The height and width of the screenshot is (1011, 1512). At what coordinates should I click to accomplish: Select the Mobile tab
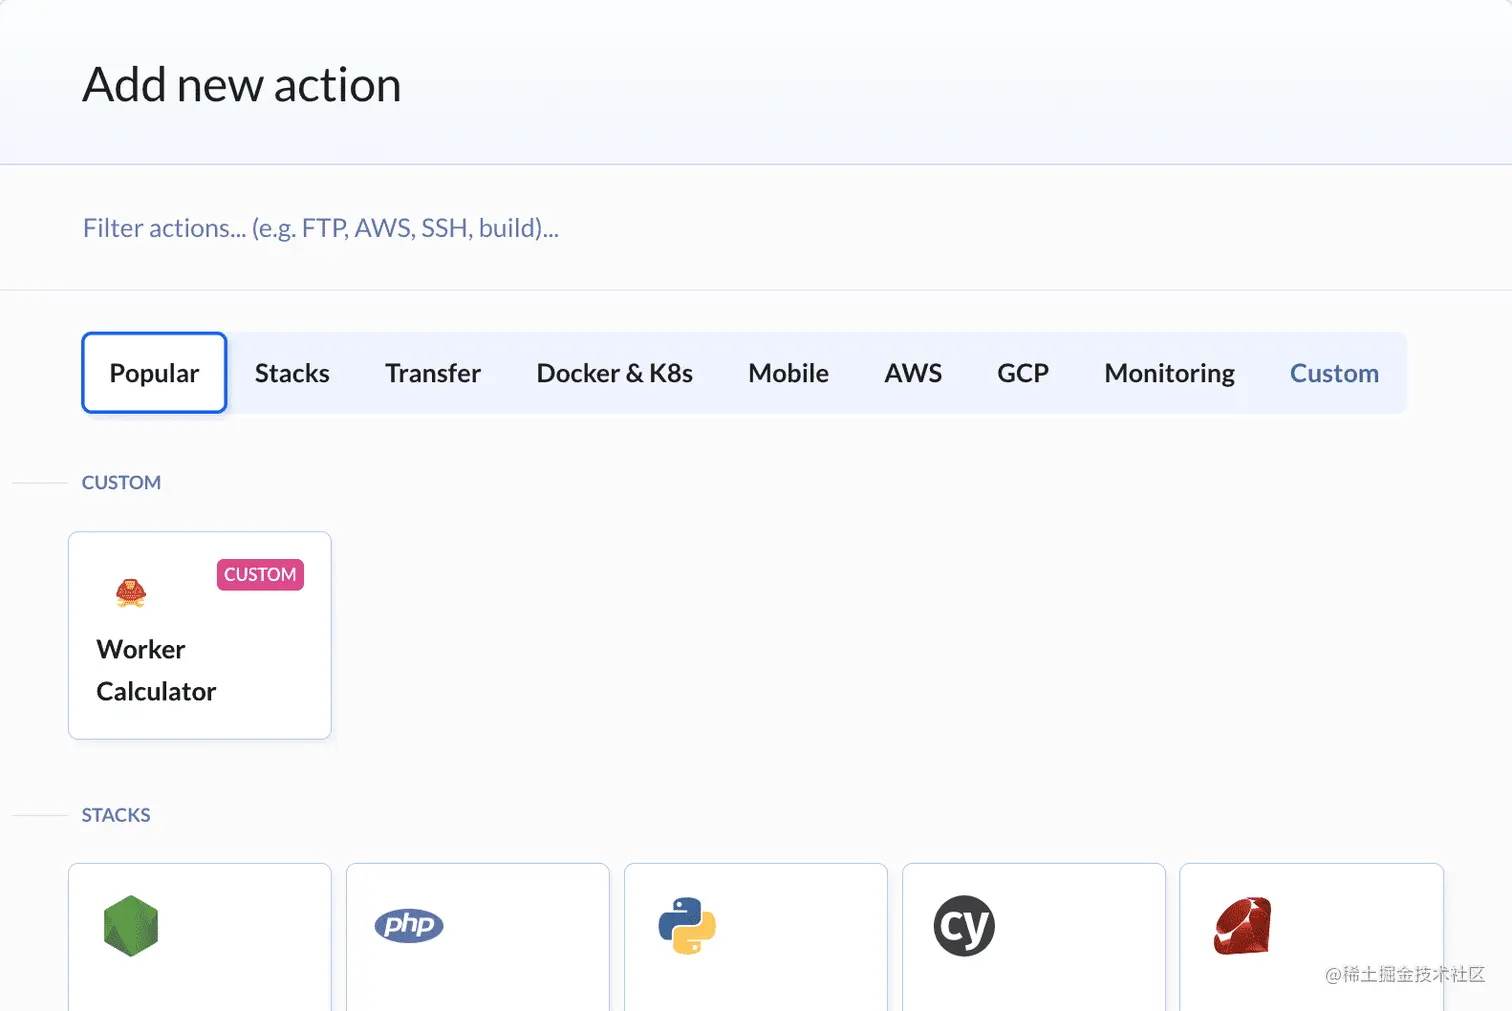pyautogui.click(x=788, y=373)
